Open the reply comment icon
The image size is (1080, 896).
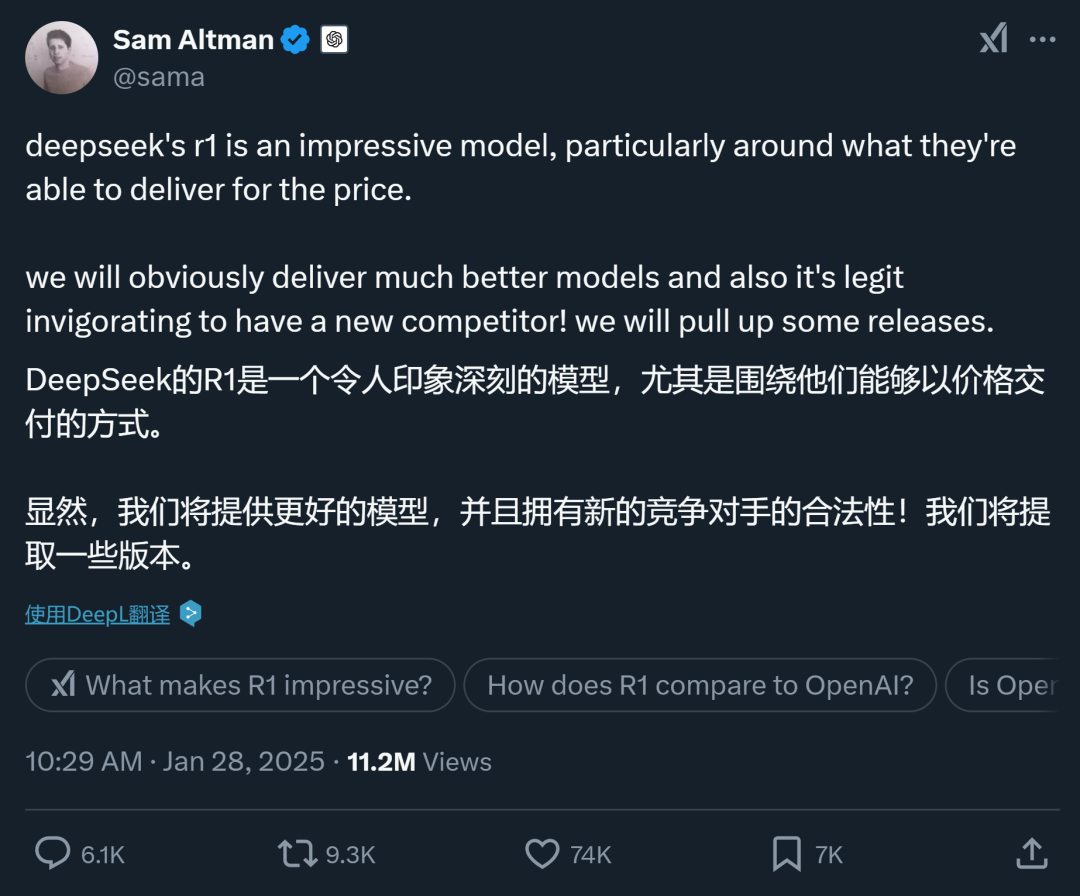click(x=52, y=854)
